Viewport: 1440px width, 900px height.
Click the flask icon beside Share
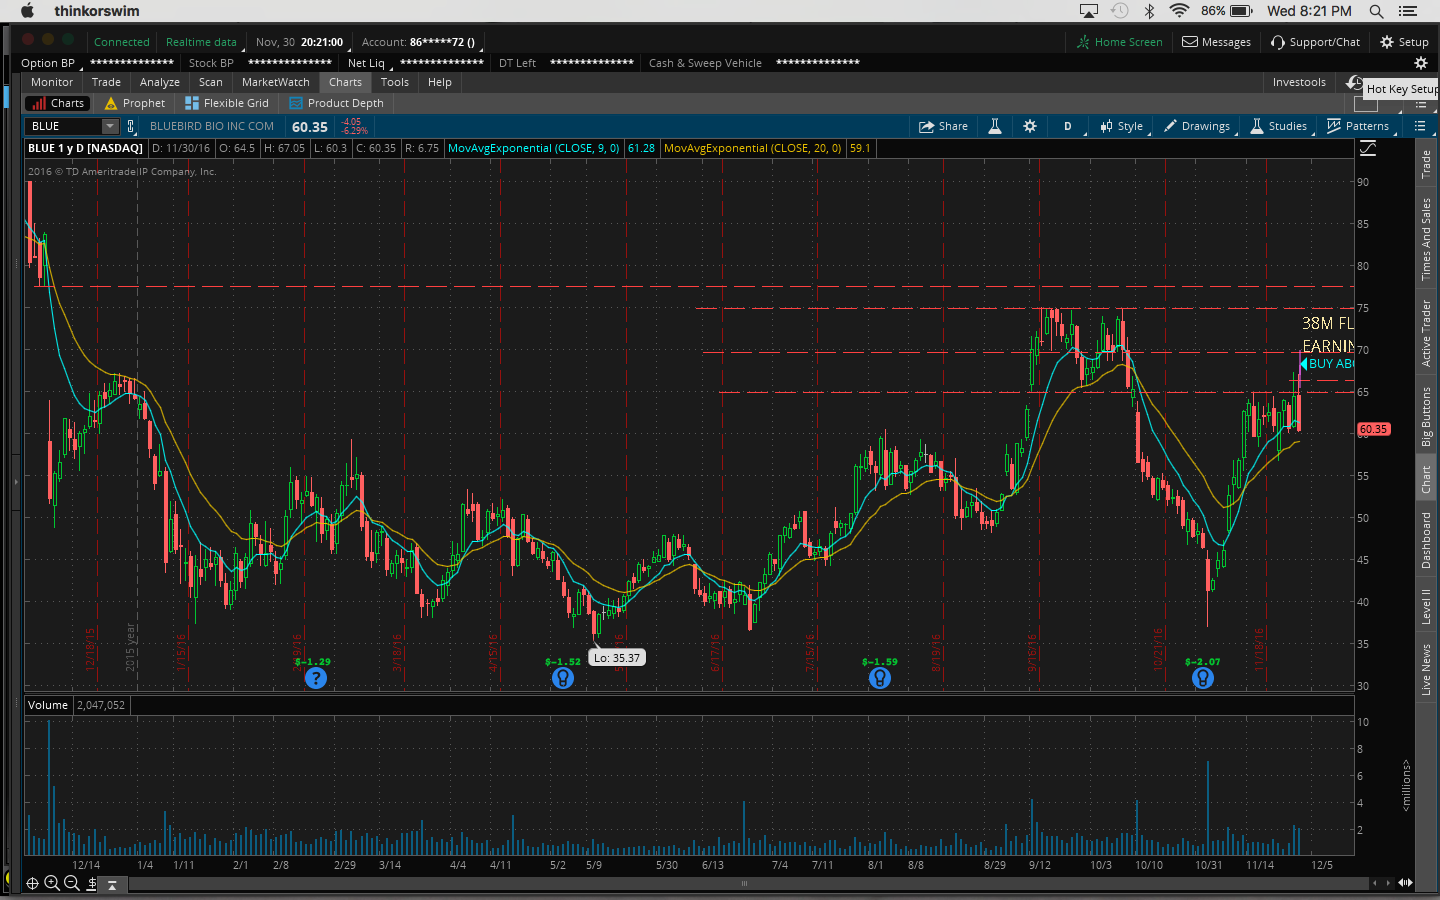[995, 126]
